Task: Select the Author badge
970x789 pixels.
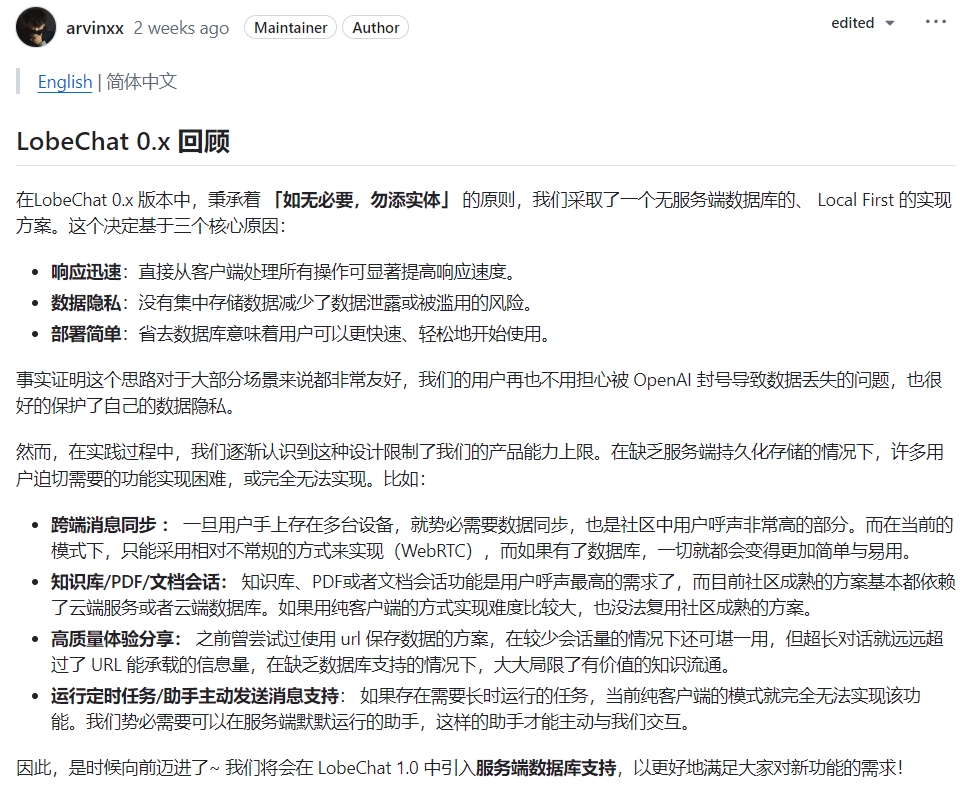Action: pos(376,28)
